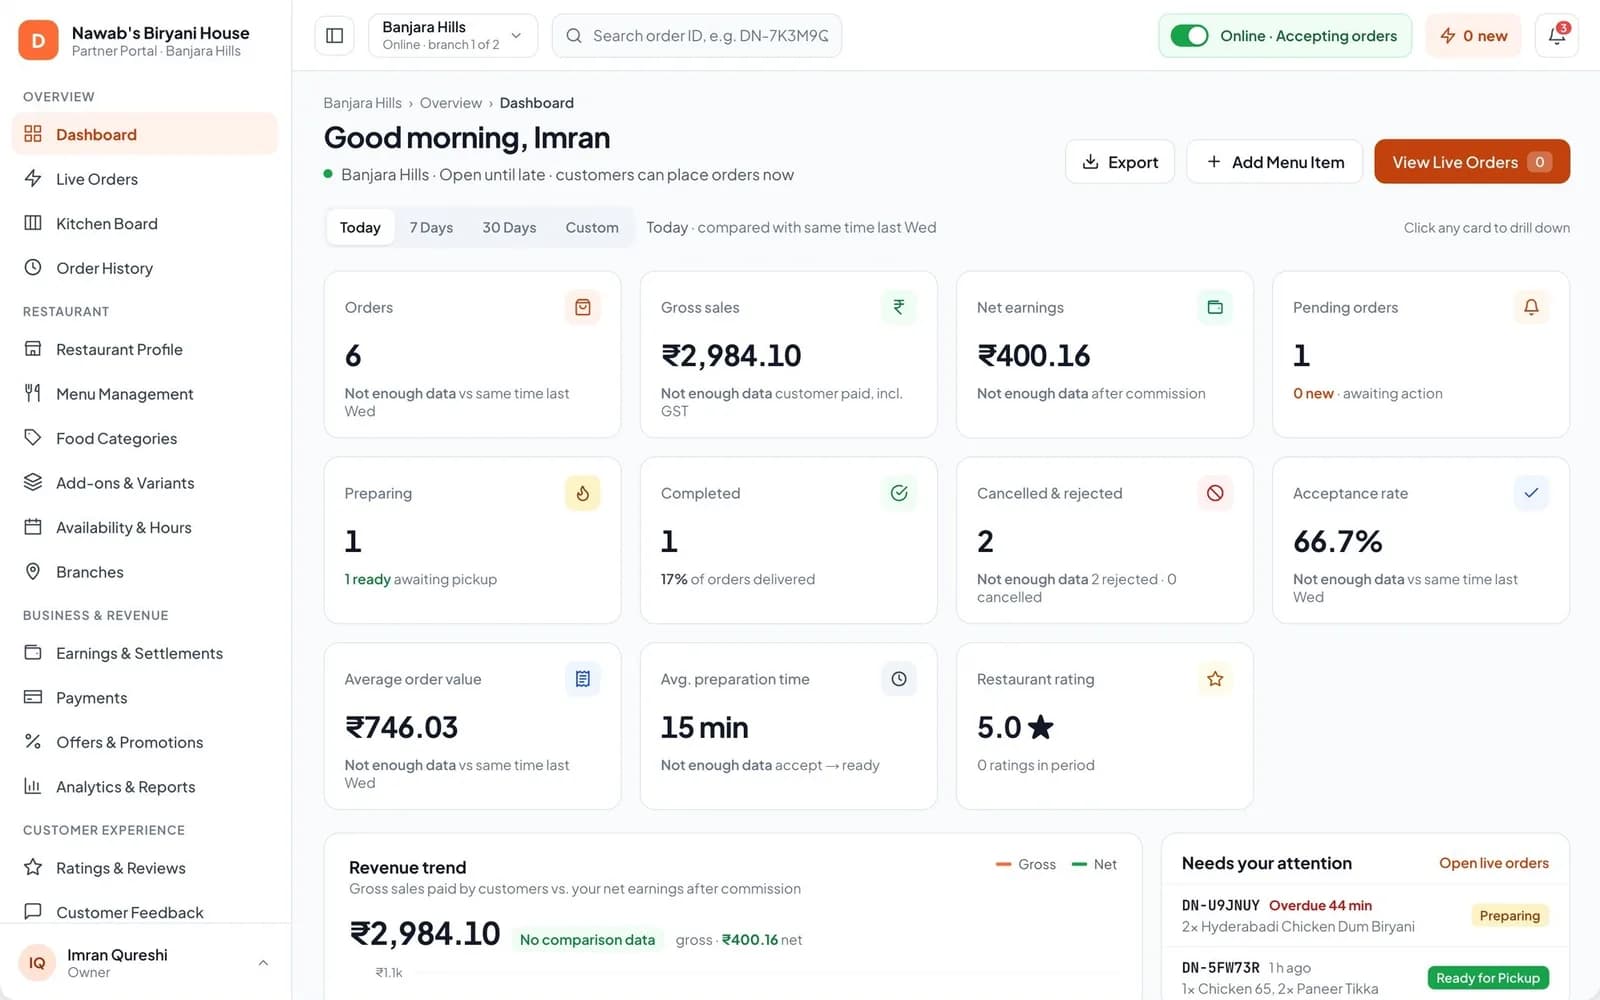Click the Net earnings wallet icon
The width and height of the screenshot is (1600, 1000).
pyautogui.click(x=1215, y=307)
